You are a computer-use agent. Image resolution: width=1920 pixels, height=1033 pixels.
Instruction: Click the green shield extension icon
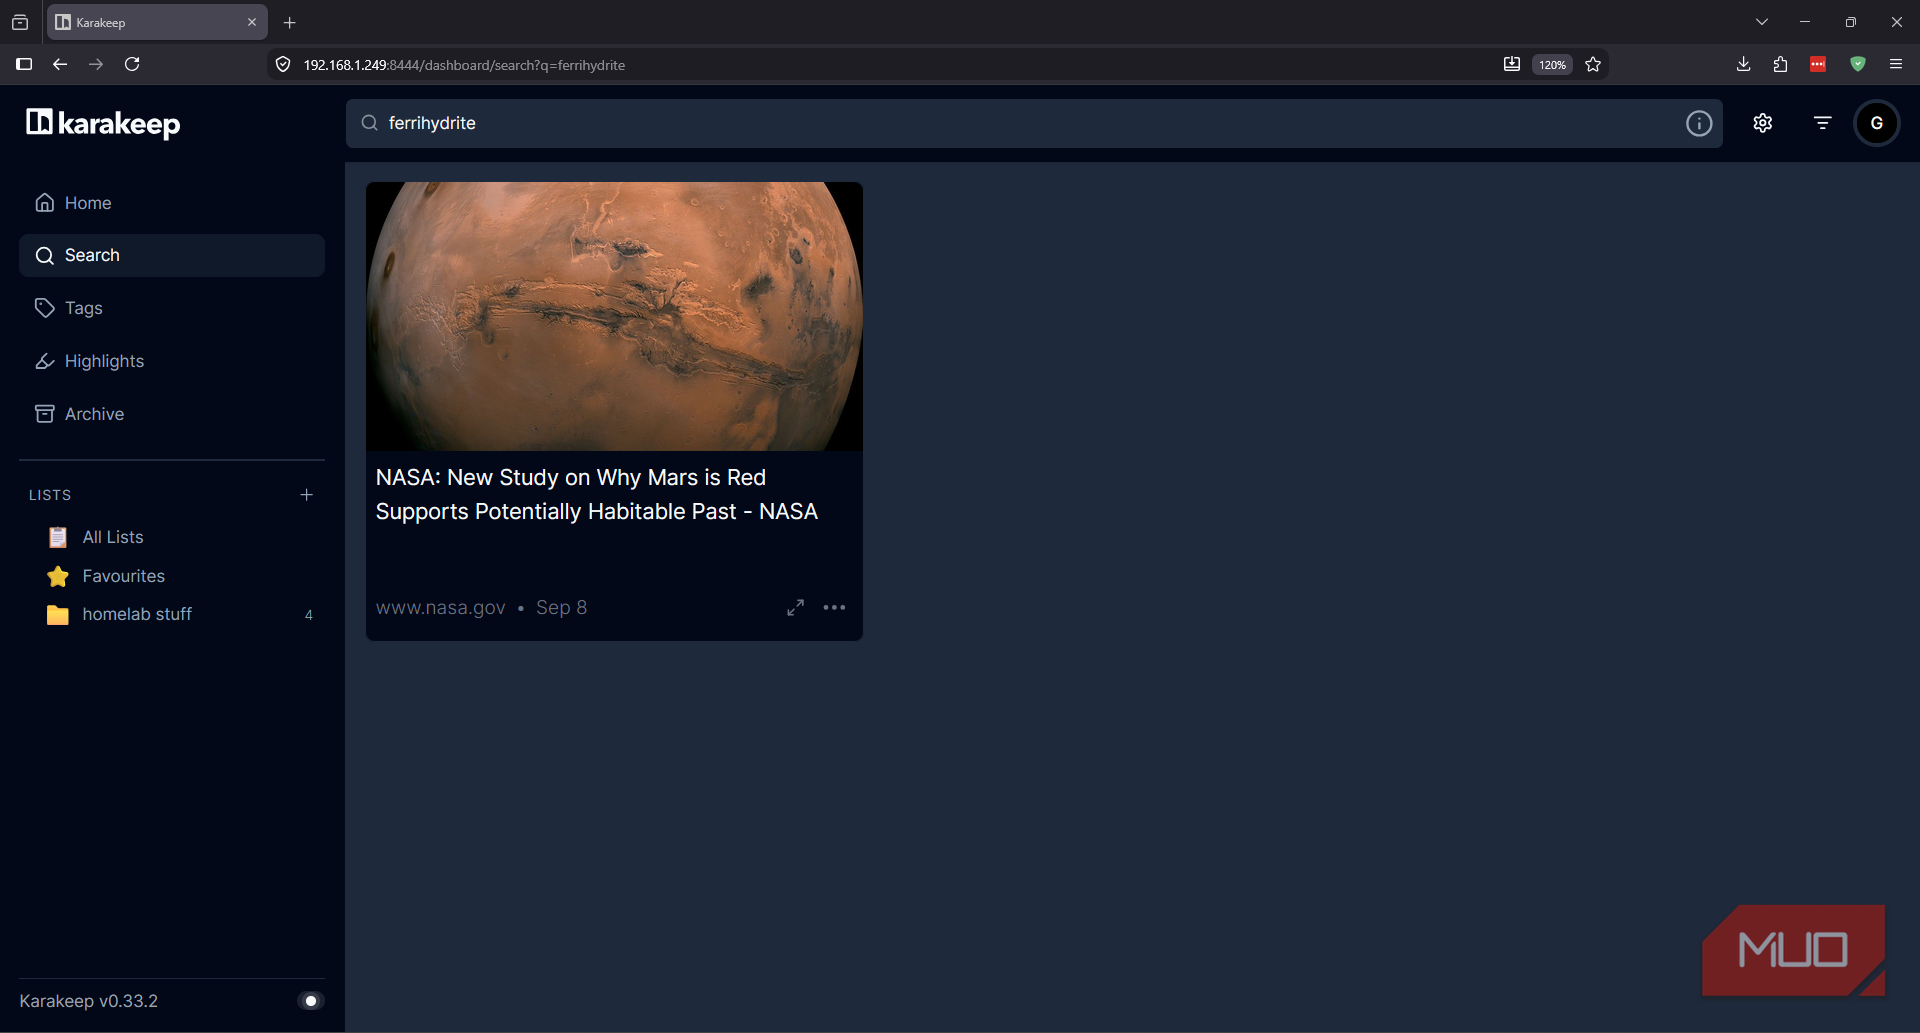[1858, 65]
